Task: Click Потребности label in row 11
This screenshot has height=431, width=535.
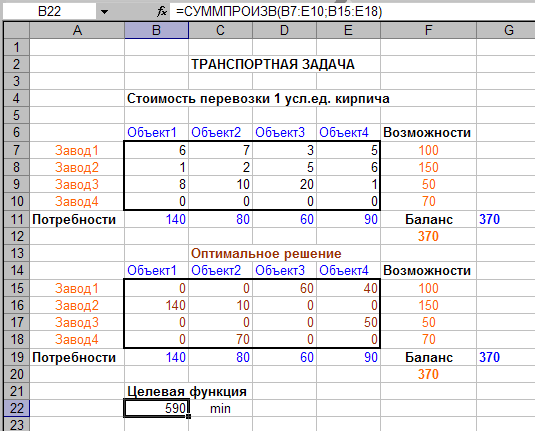Action: point(74,219)
